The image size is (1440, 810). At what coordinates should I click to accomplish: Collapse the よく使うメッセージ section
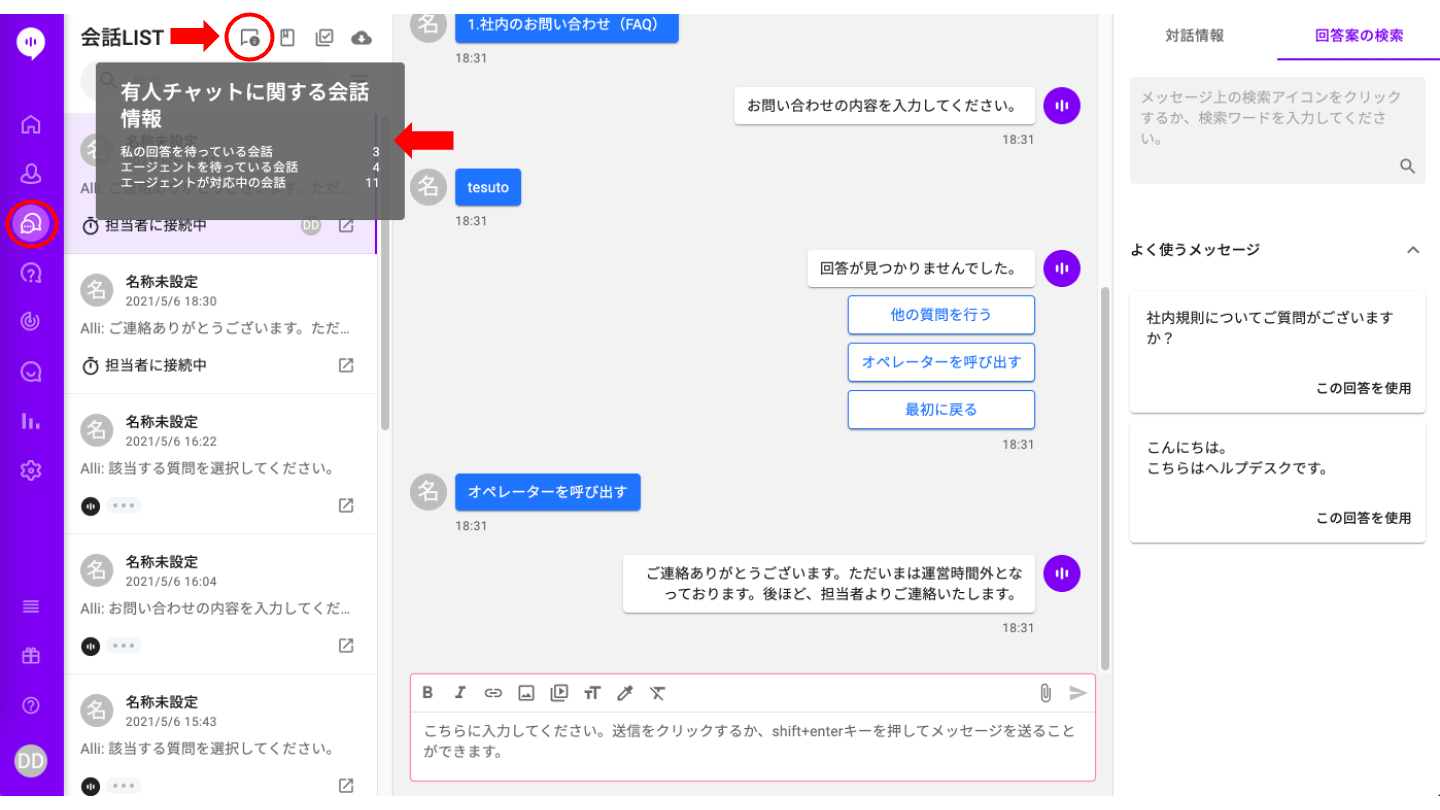[1412, 250]
